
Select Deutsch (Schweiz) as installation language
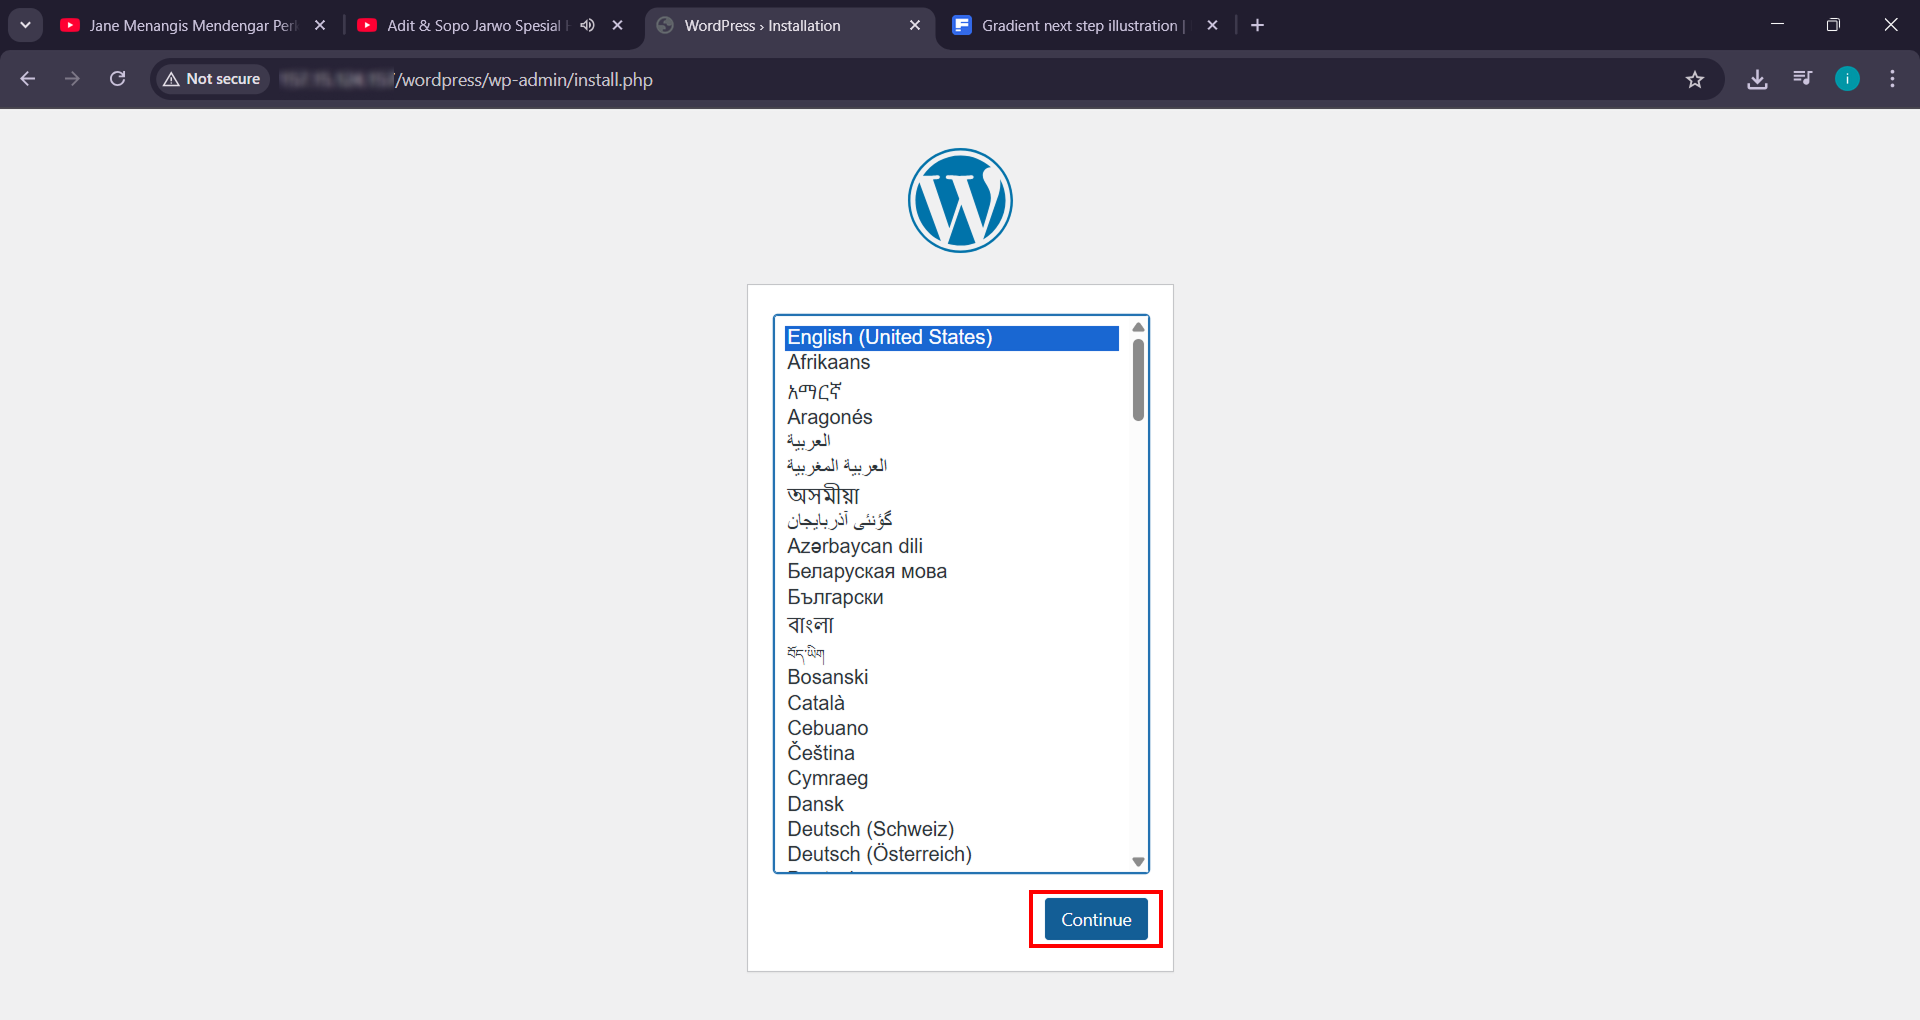[x=870, y=828]
